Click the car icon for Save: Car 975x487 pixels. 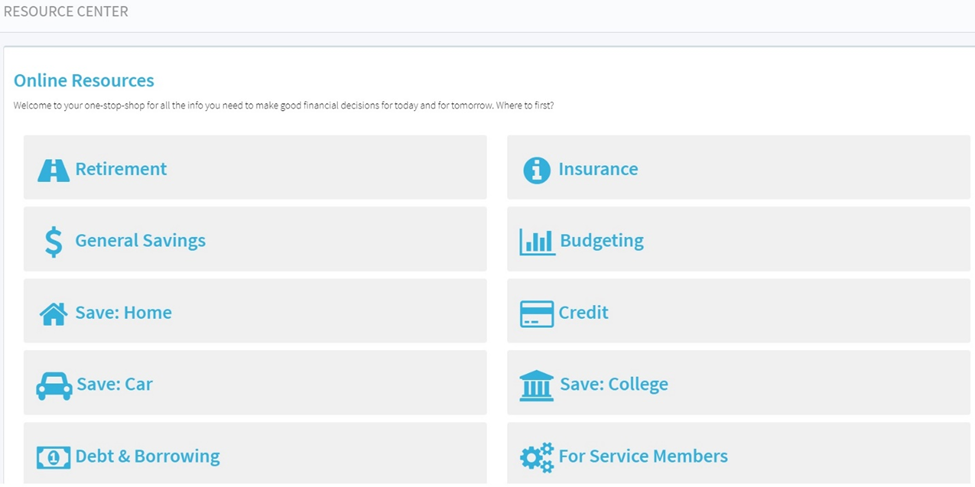click(54, 386)
